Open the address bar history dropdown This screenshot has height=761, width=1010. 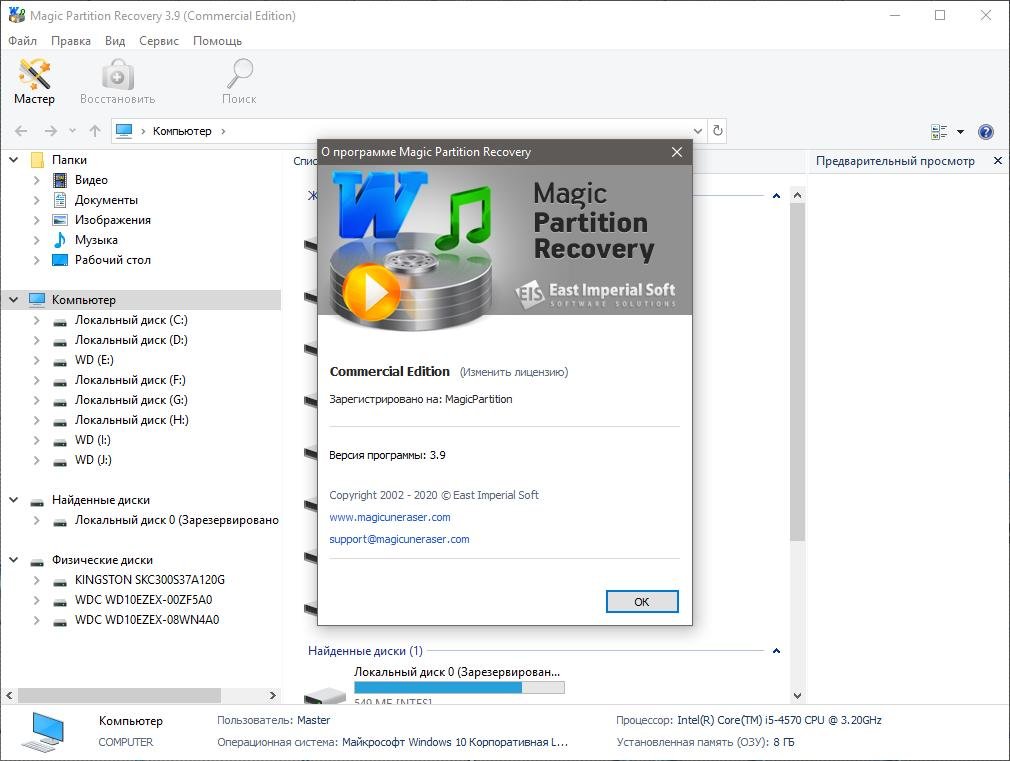point(698,131)
